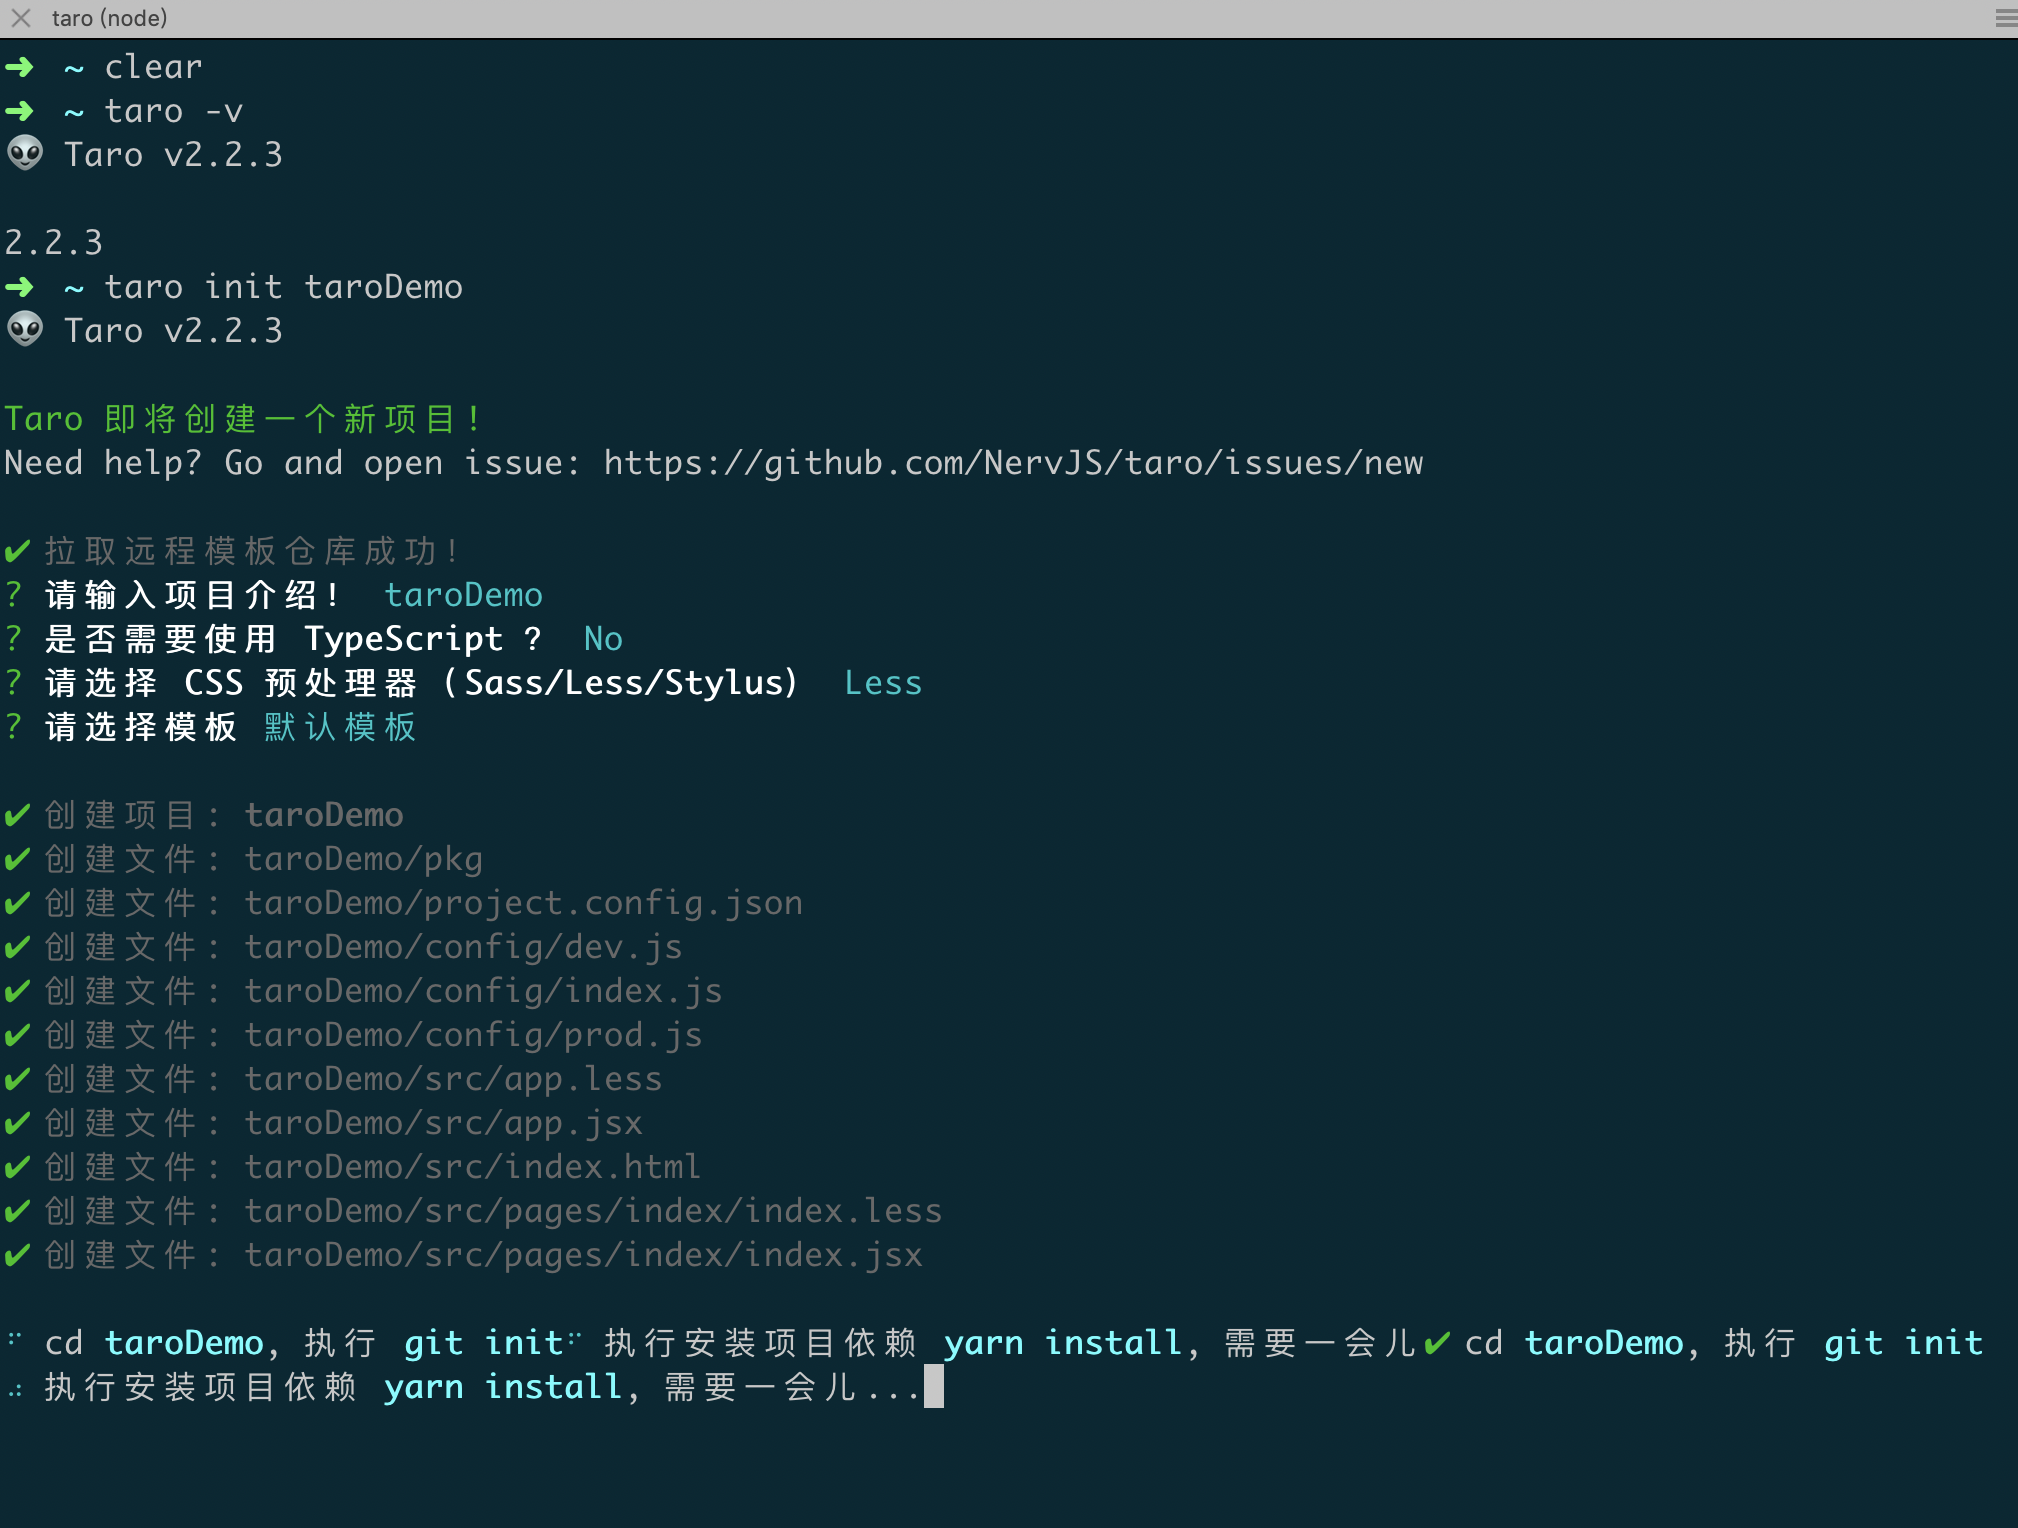Open the GitHub NervJS taro issues link
Image resolution: width=2018 pixels, height=1528 pixels.
point(1012,463)
